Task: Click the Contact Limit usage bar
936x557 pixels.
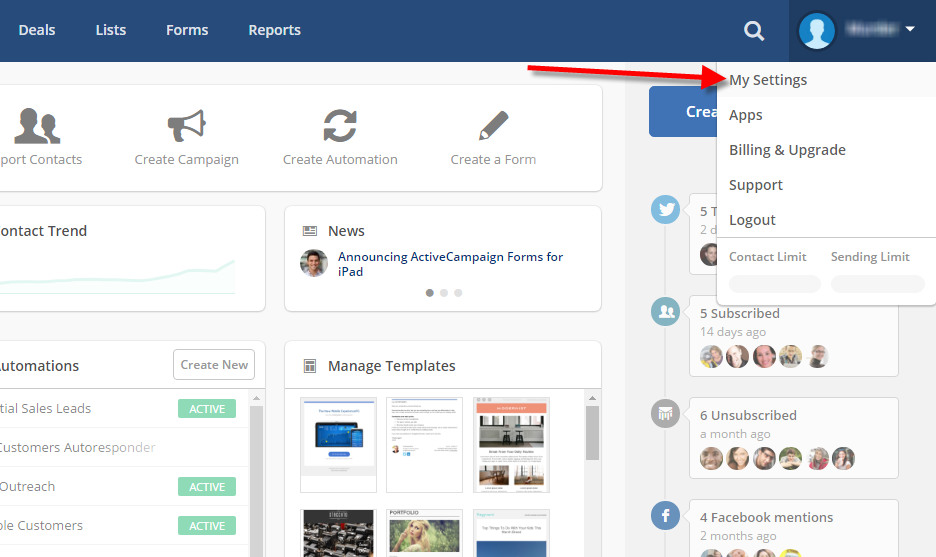Action: pyautogui.click(x=775, y=284)
